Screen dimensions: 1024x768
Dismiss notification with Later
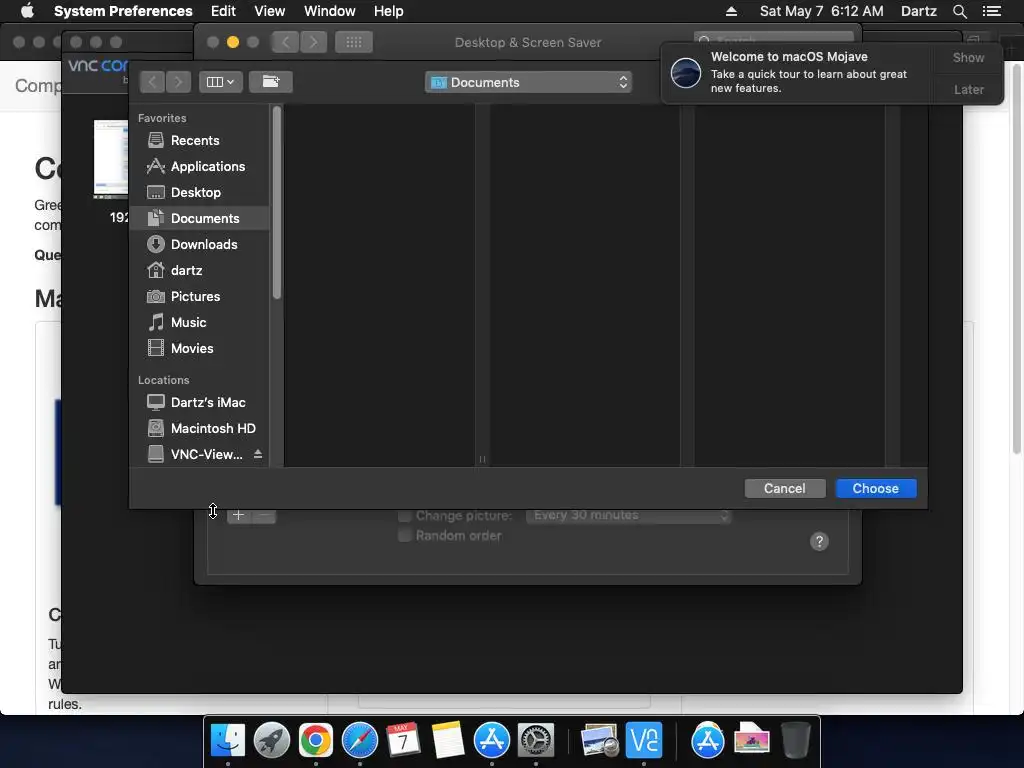(968, 89)
